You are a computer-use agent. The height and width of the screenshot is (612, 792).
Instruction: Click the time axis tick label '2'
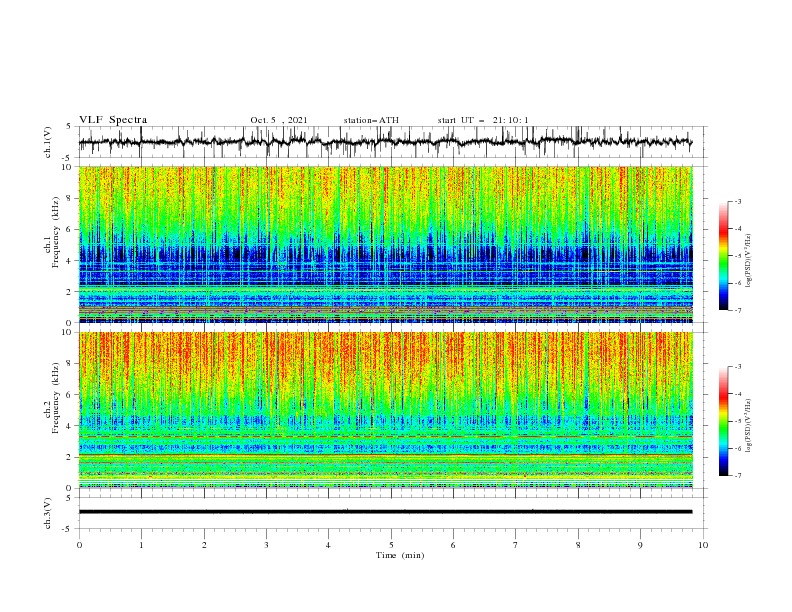(204, 545)
